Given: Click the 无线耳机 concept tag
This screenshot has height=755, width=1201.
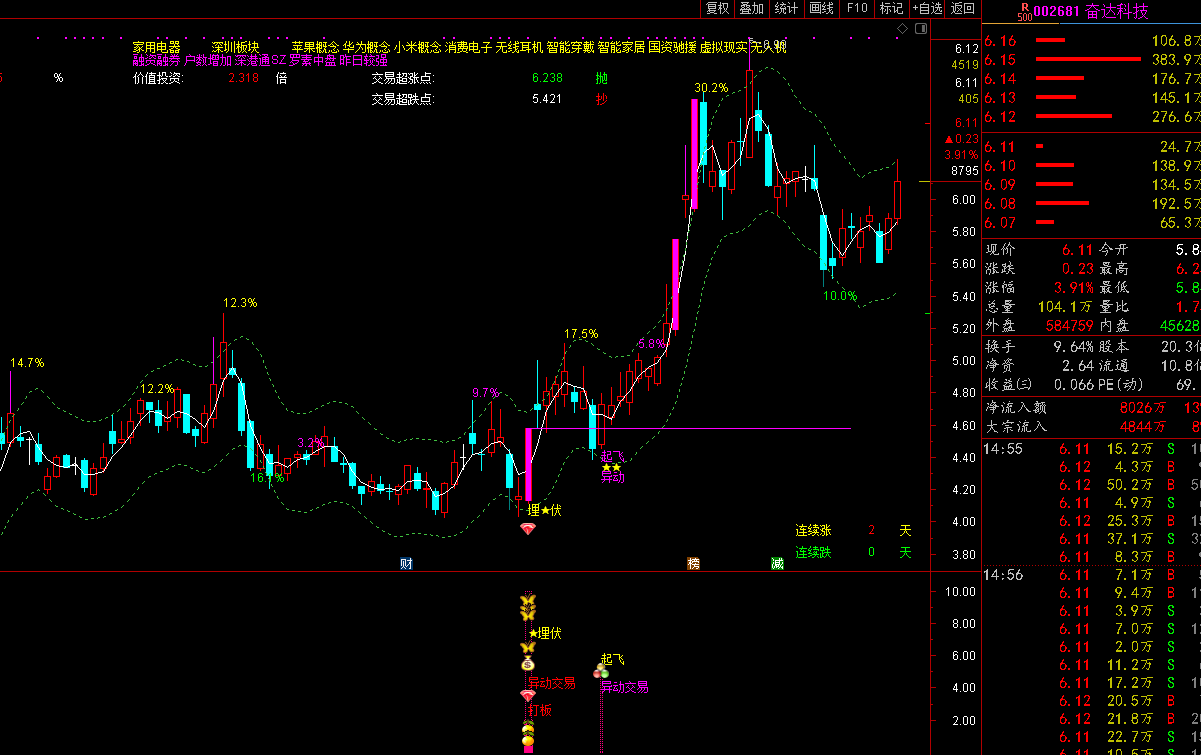Looking at the screenshot, I should (520, 47).
